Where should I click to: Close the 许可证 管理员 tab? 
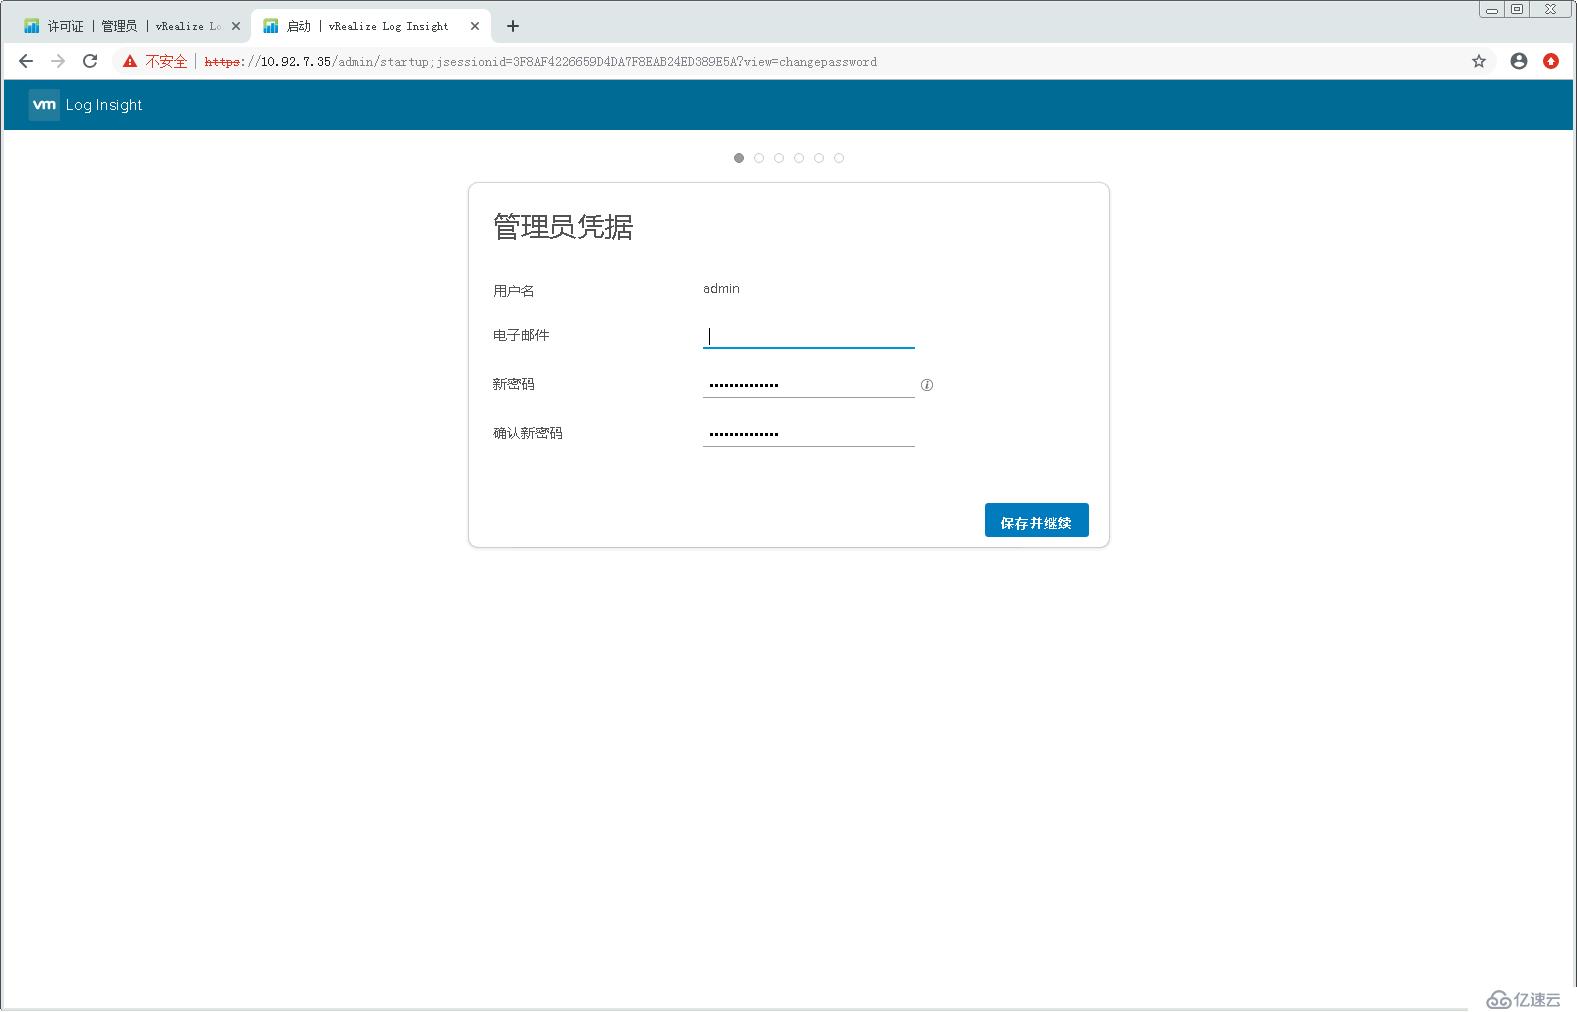(236, 26)
